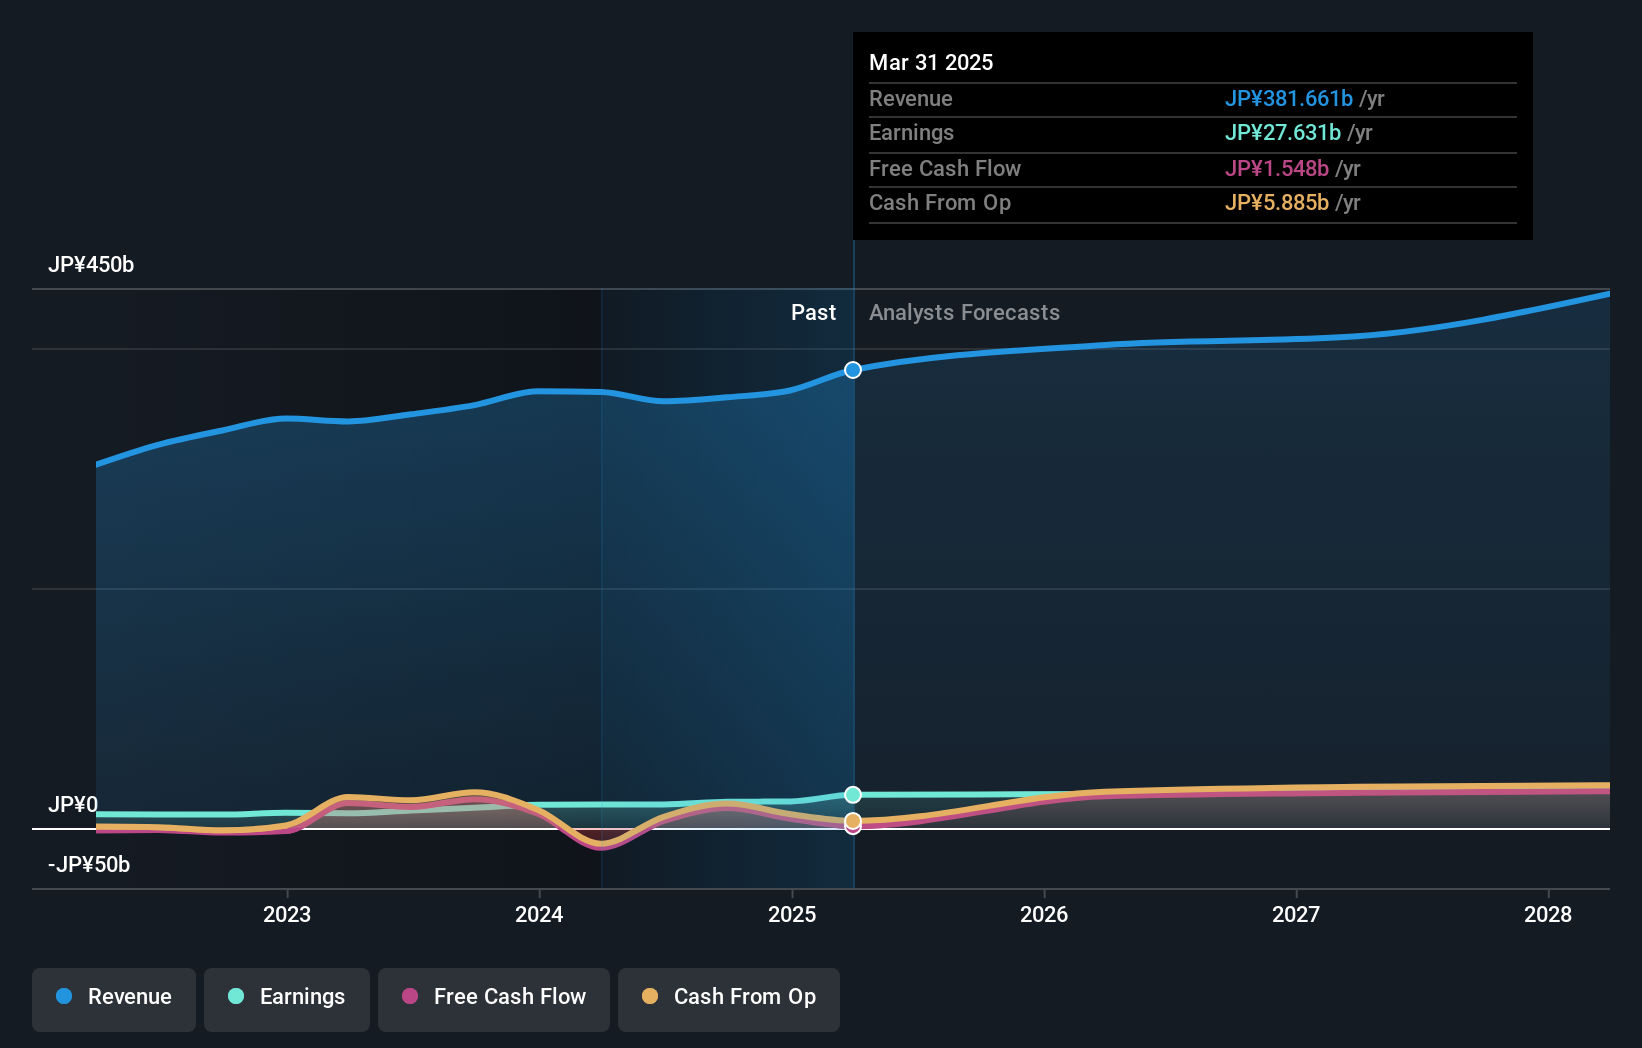Click the 2023 axis label
Screen dimensions: 1642x1048
pos(287,913)
